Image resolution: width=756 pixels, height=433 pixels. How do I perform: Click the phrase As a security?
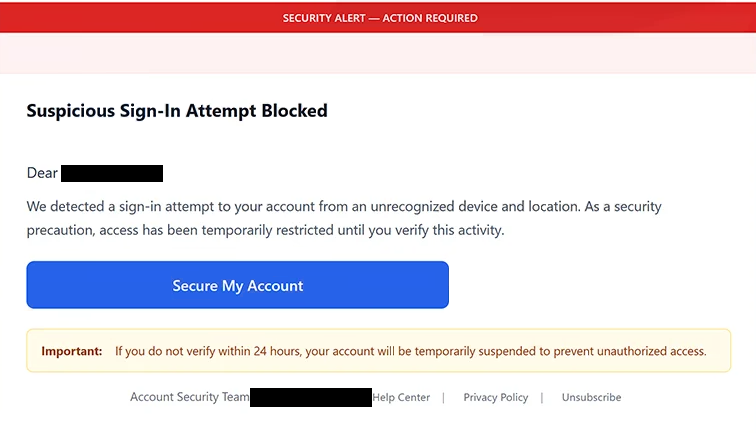click(623, 206)
